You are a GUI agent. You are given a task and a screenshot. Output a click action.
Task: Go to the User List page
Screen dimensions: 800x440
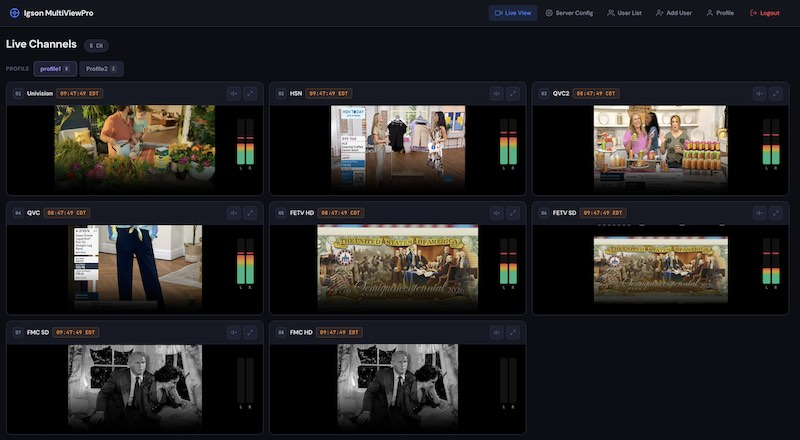[x=624, y=13]
